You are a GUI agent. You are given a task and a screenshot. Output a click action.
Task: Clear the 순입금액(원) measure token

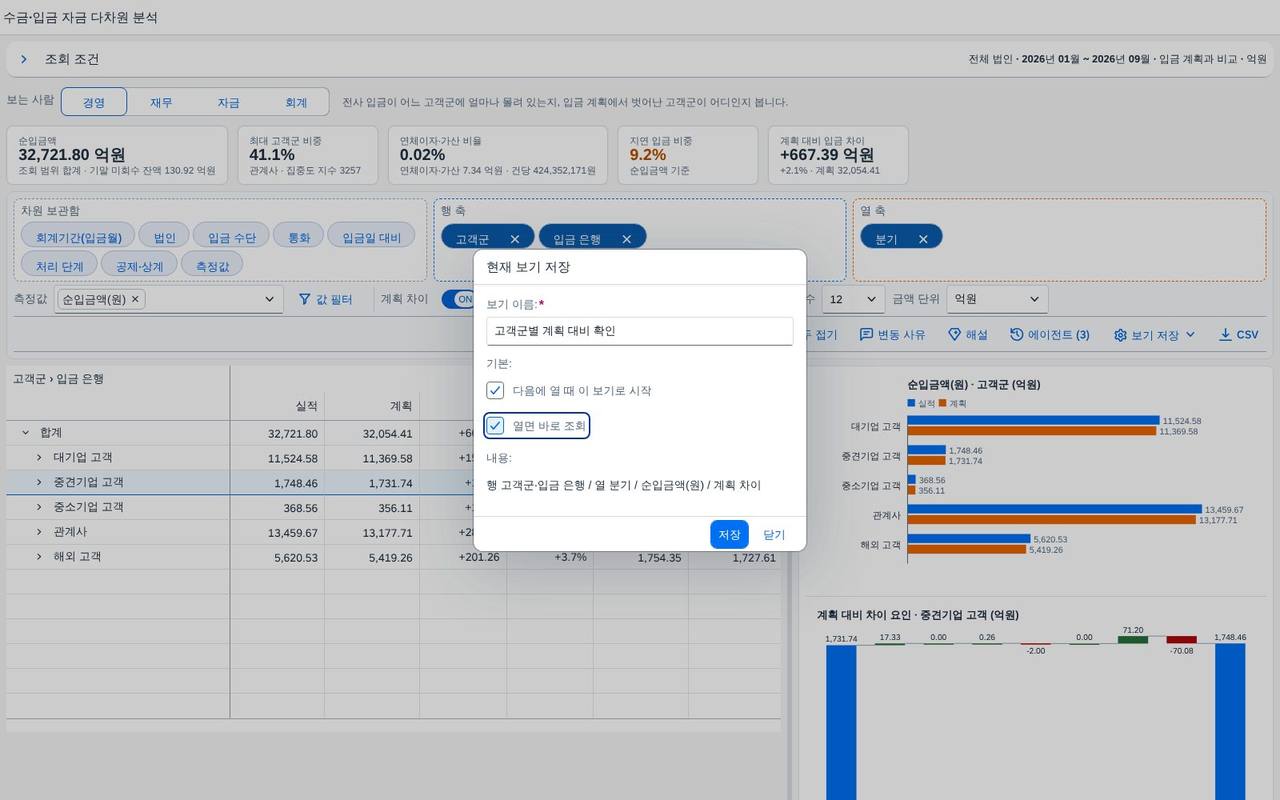(x=135, y=299)
